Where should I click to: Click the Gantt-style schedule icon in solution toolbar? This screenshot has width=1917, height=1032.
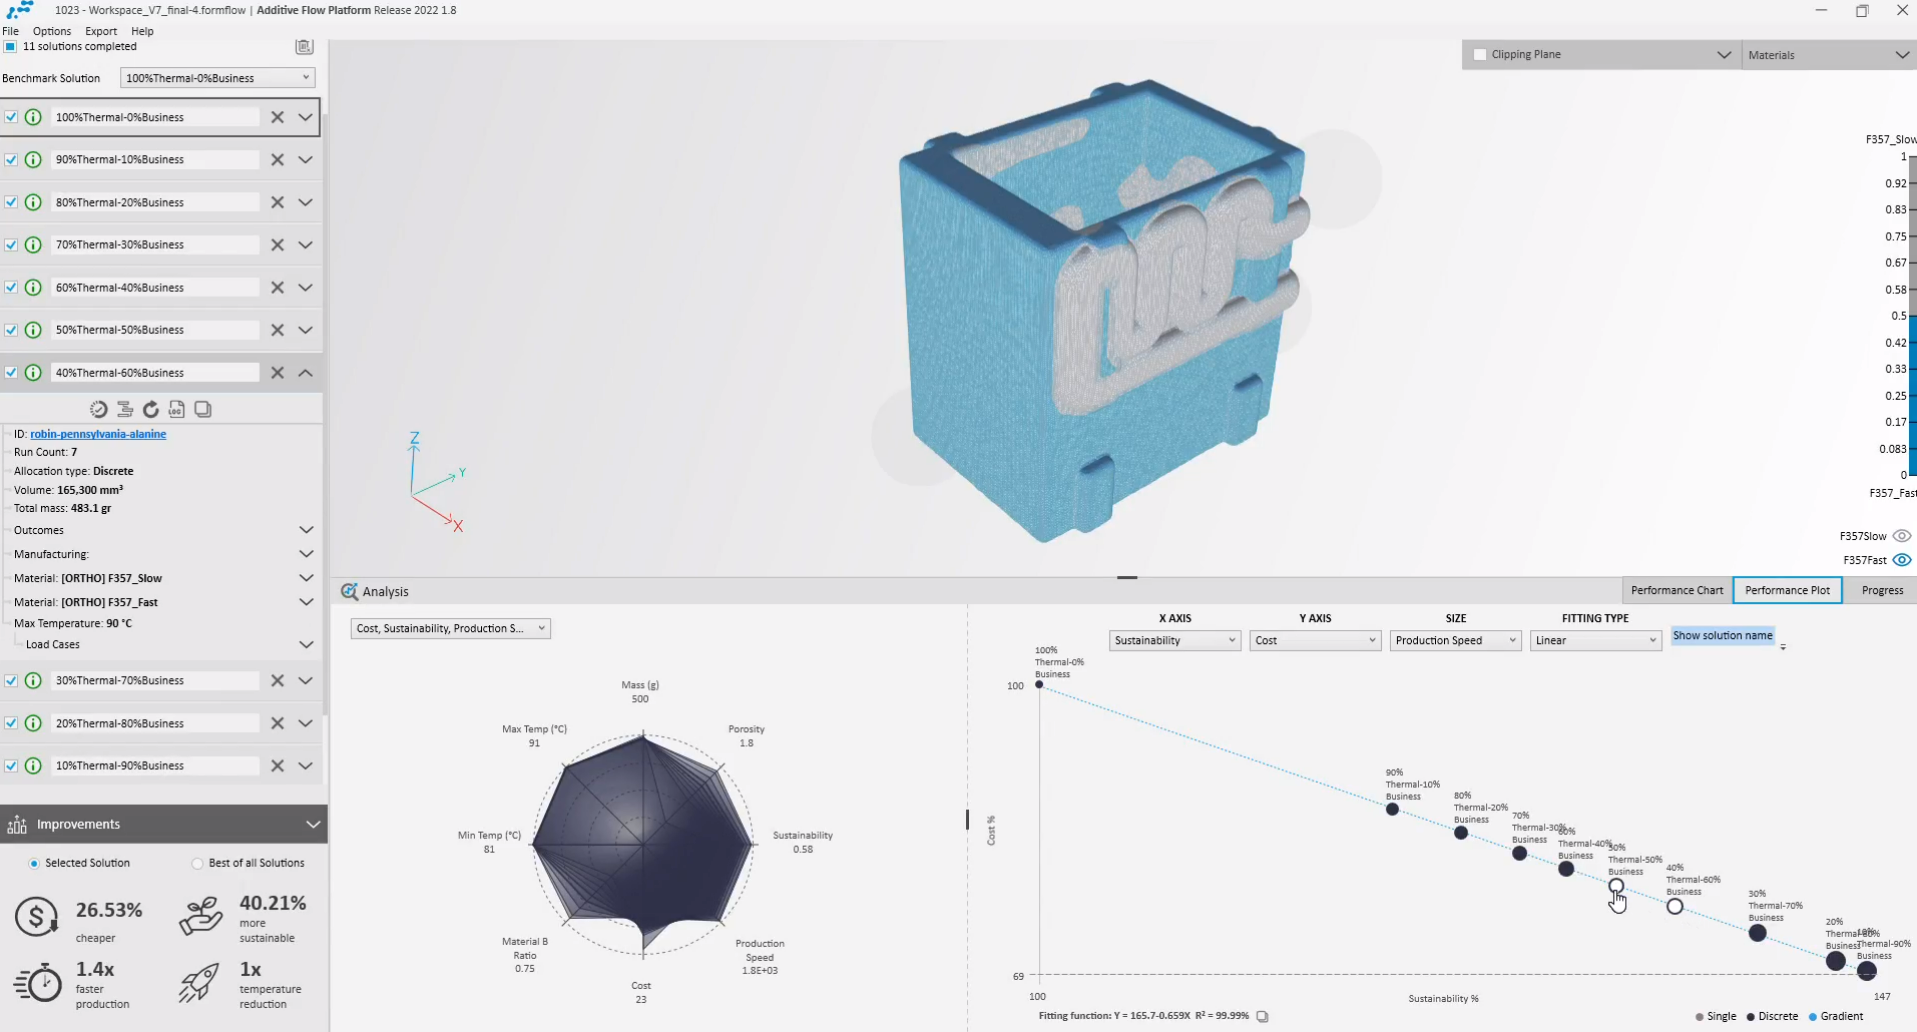pyautogui.click(x=125, y=409)
